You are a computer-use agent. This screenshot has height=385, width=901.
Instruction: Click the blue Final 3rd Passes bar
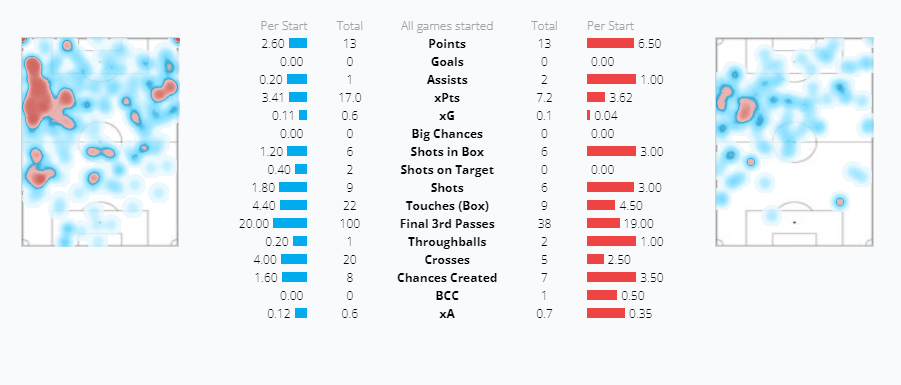coord(290,224)
